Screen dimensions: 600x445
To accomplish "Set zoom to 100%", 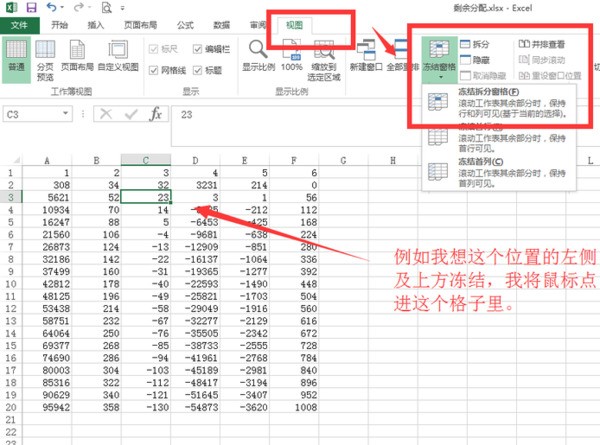I will 292,56.
